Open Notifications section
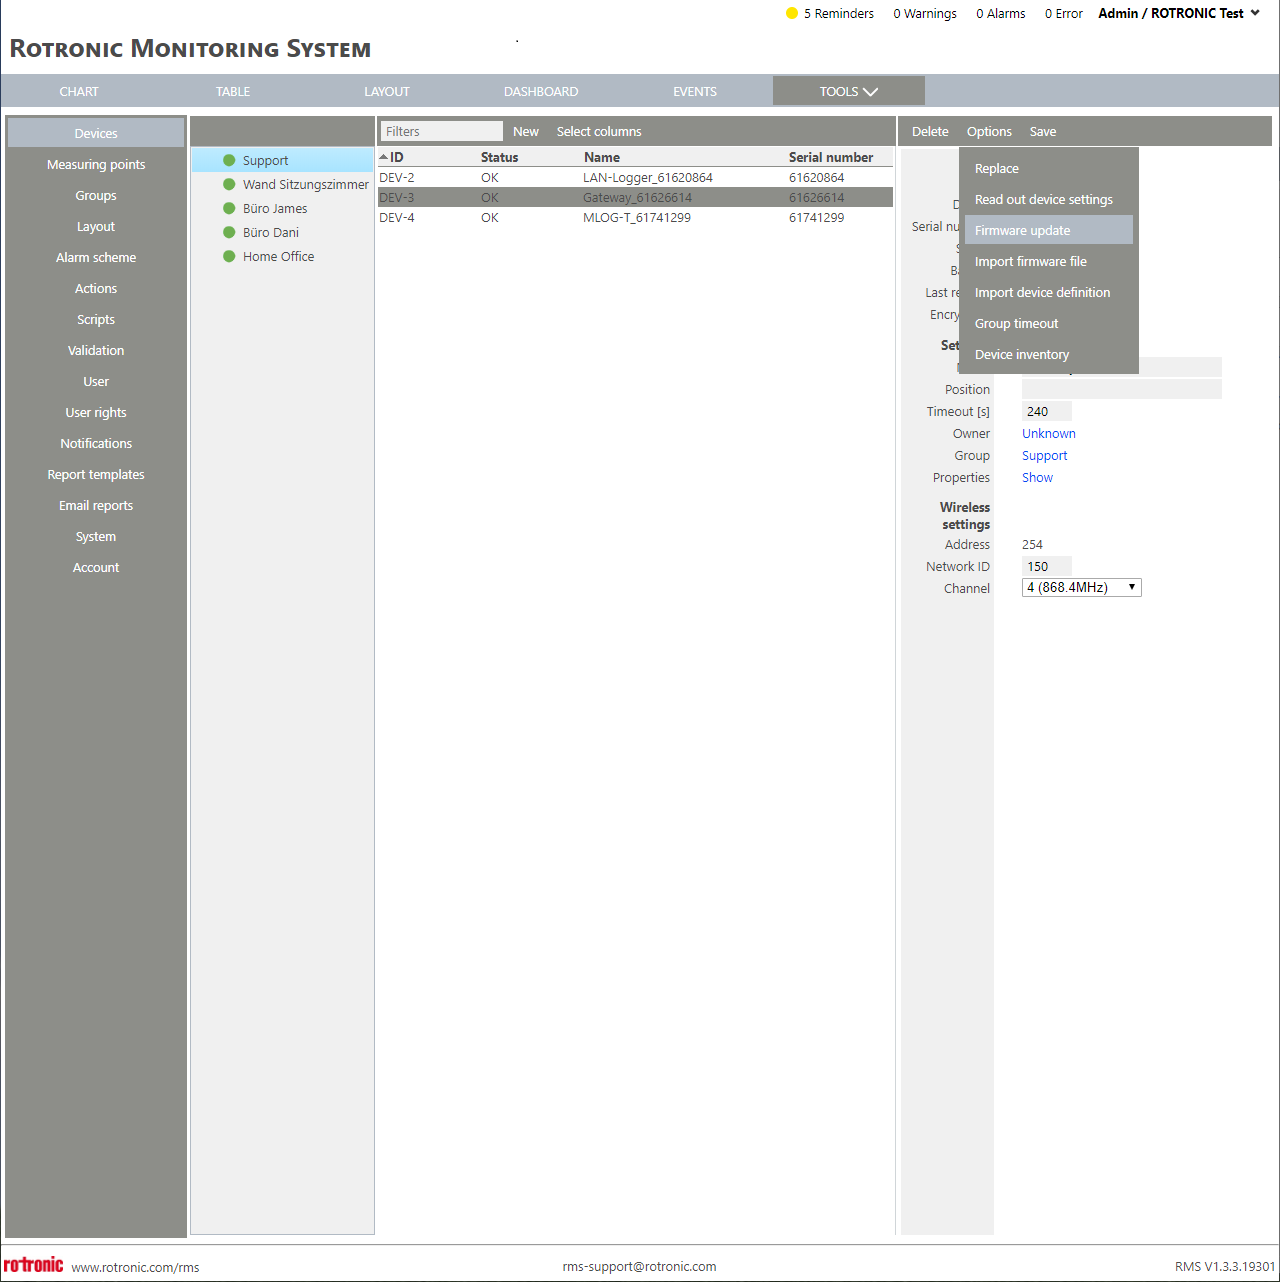The width and height of the screenshot is (1280, 1286). tap(96, 443)
